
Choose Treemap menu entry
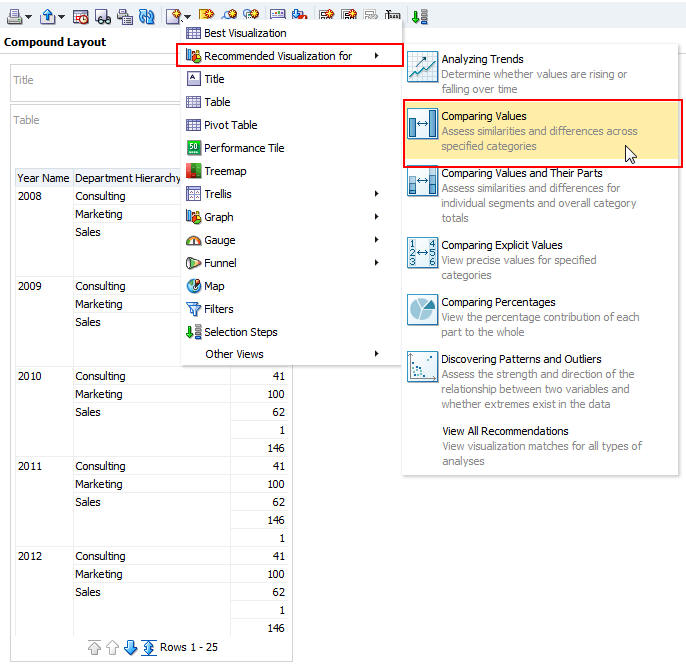290,171
